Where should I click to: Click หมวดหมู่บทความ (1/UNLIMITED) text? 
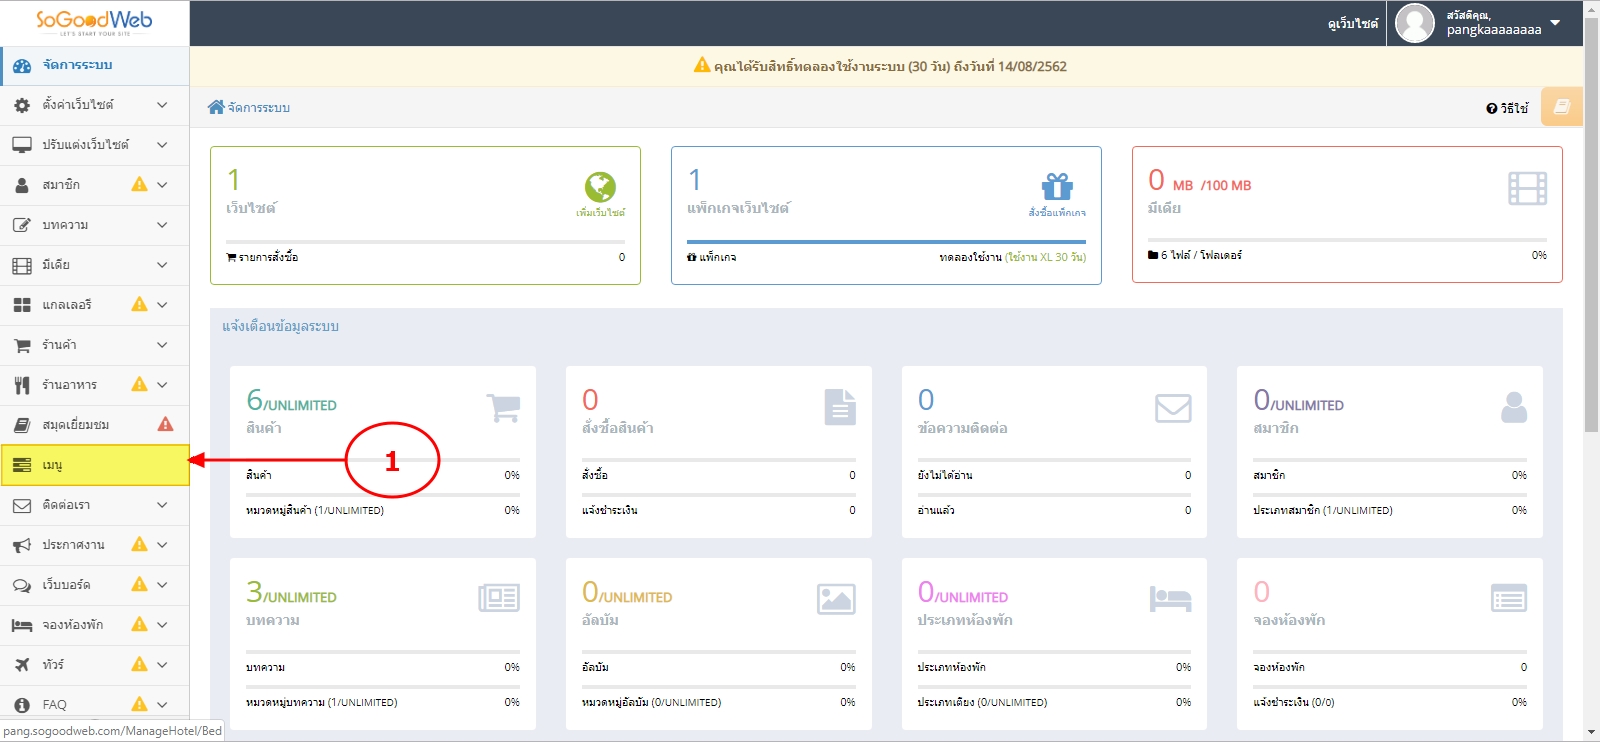tap(322, 702)
